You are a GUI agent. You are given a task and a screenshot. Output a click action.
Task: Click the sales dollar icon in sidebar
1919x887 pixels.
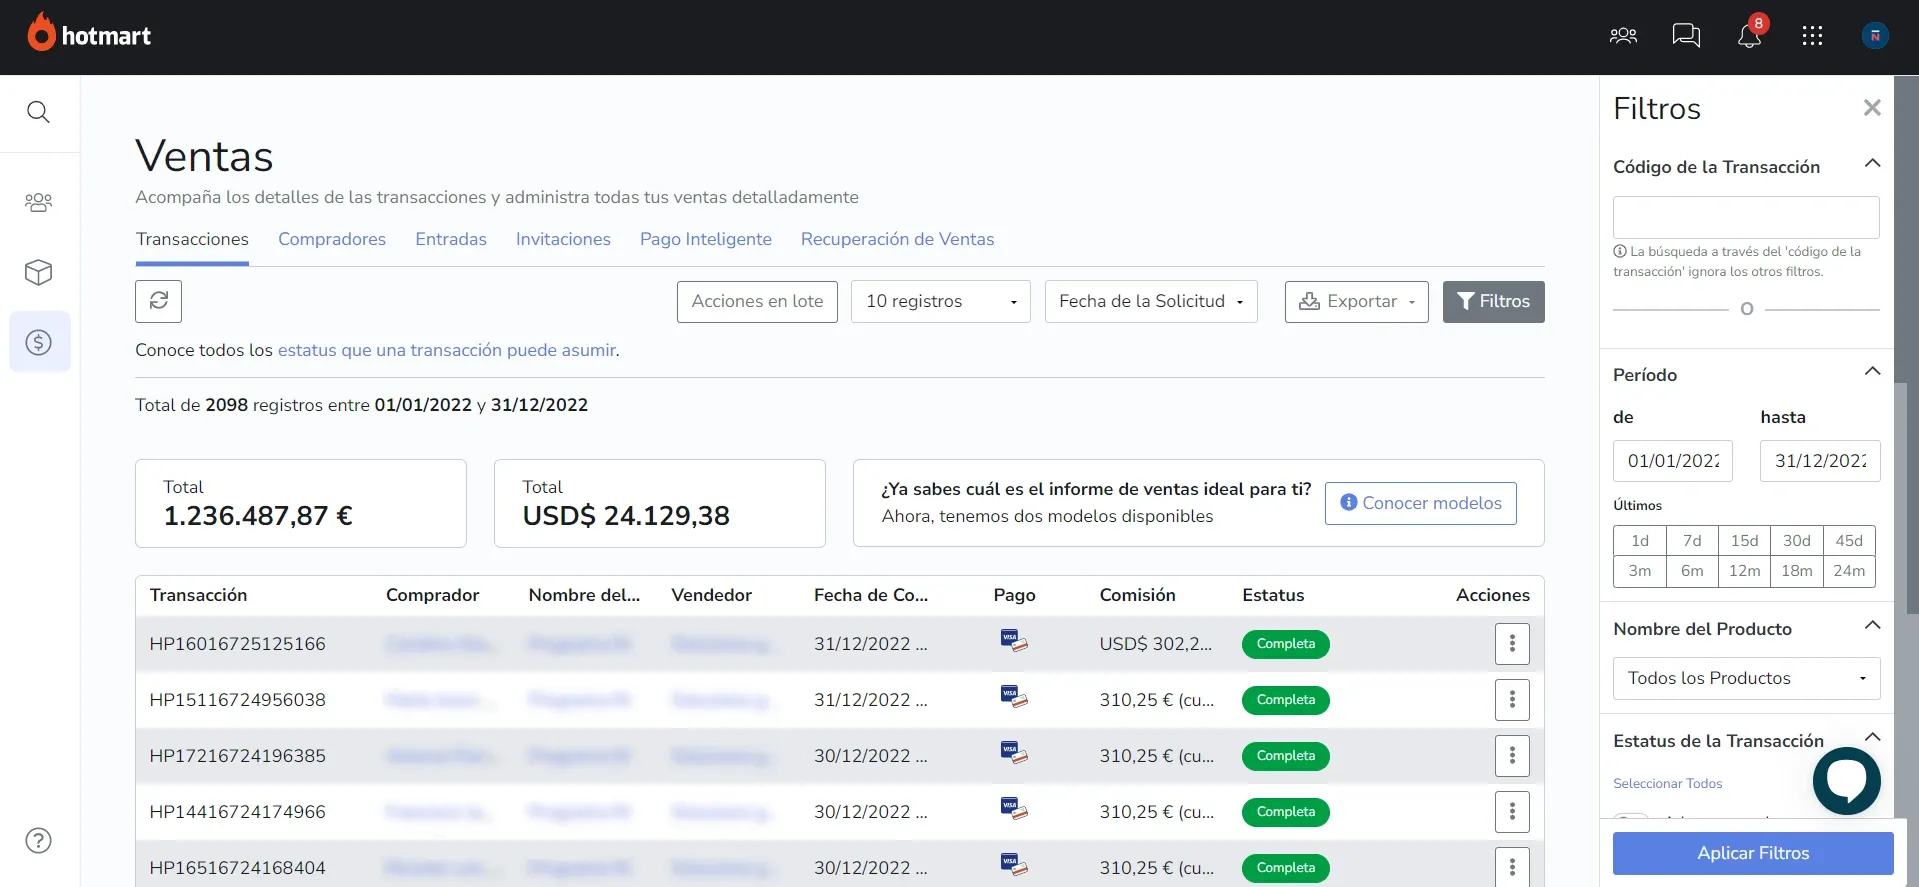pyautogui.click(x=39, y=342)
